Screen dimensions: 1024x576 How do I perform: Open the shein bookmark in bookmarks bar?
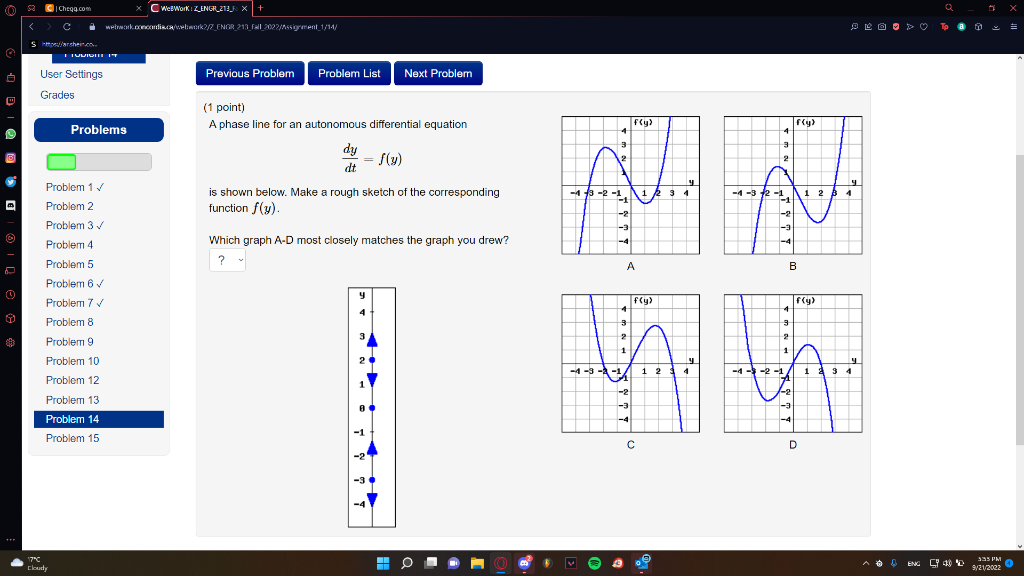pyautogui.click(x=63, y=44)
